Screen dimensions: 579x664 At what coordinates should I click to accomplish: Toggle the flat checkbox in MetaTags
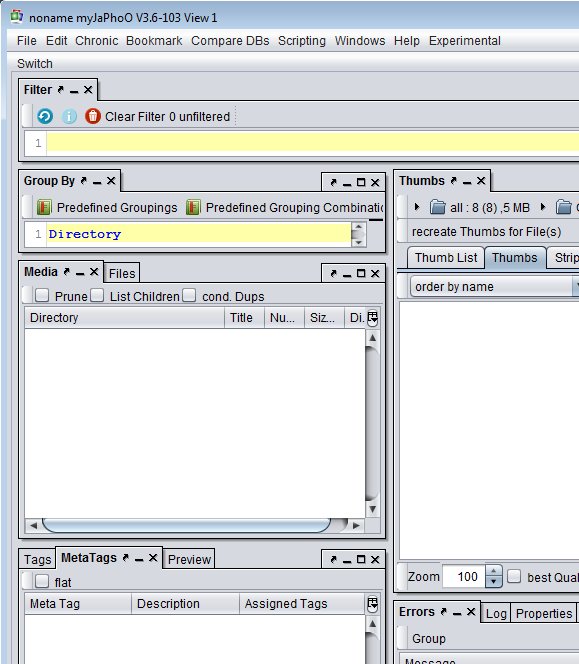point(42,581)
